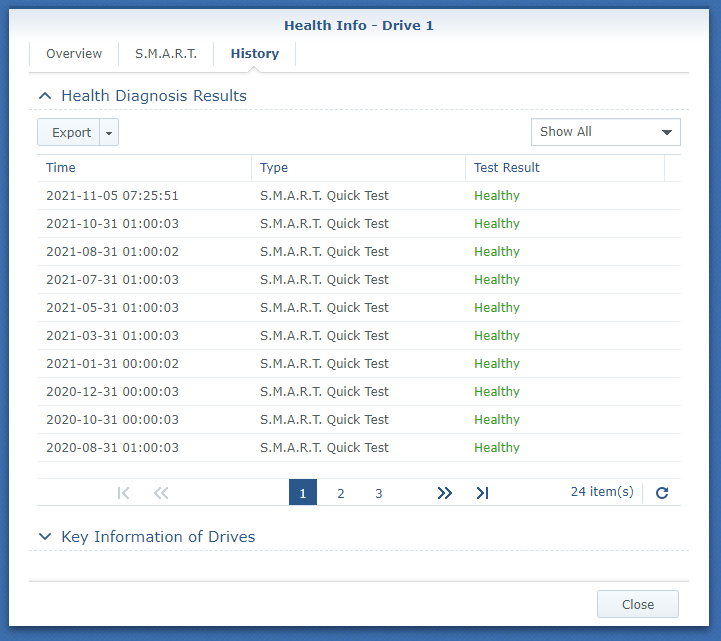This screenshot has width=721, height=641.
Task: Go to page 2 of results
Action: 341,493
